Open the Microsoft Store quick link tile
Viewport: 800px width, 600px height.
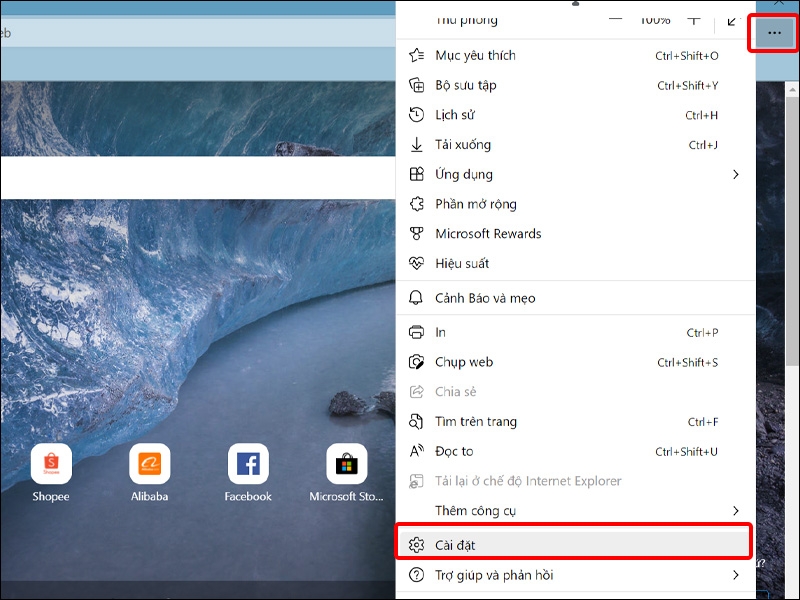[346, 463]
